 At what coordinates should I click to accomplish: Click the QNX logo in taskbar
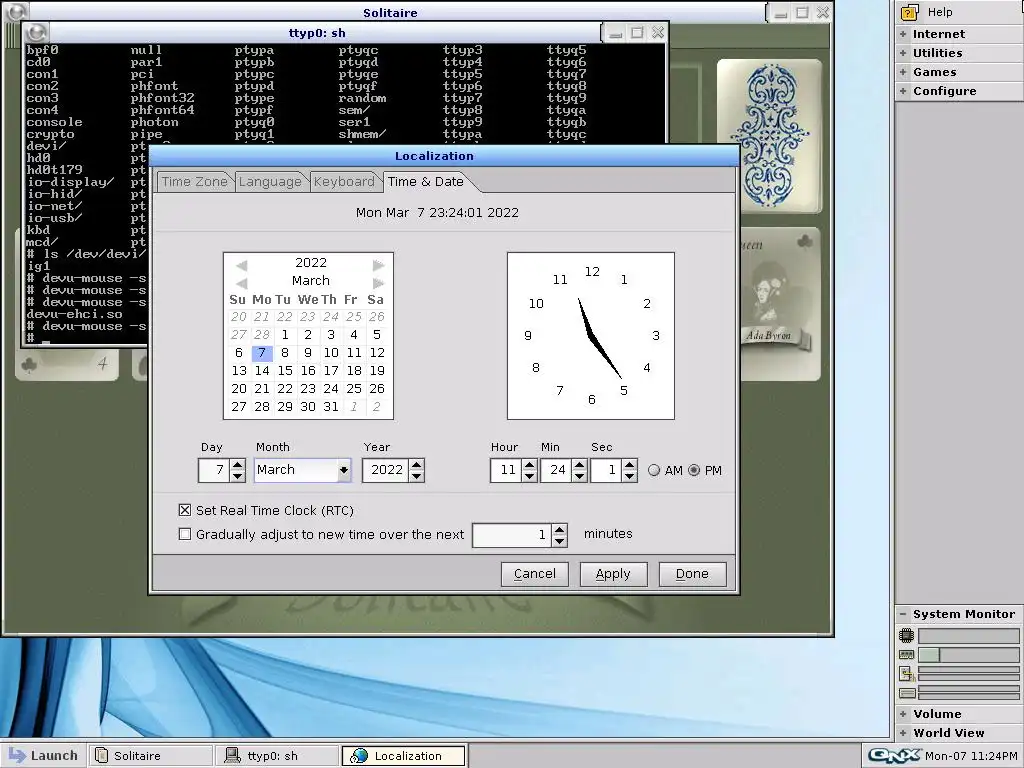[x=894, y=756]
